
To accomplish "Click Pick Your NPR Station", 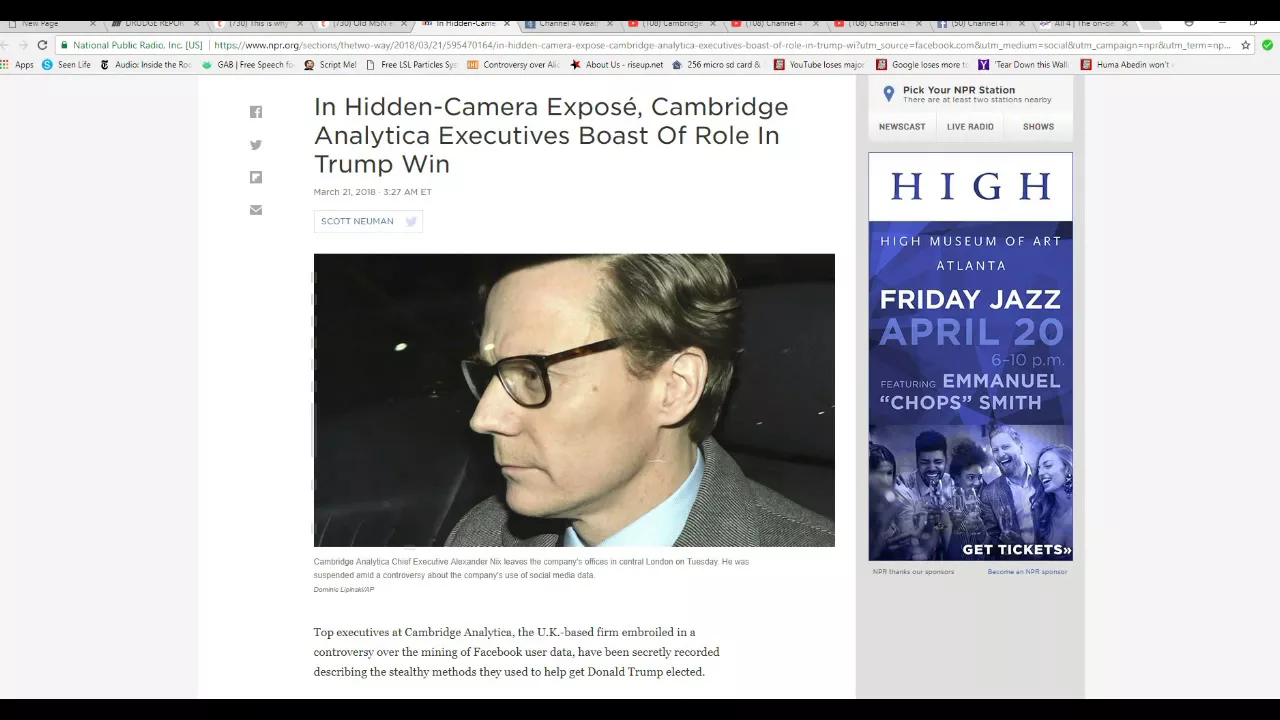I will (959, 90).
